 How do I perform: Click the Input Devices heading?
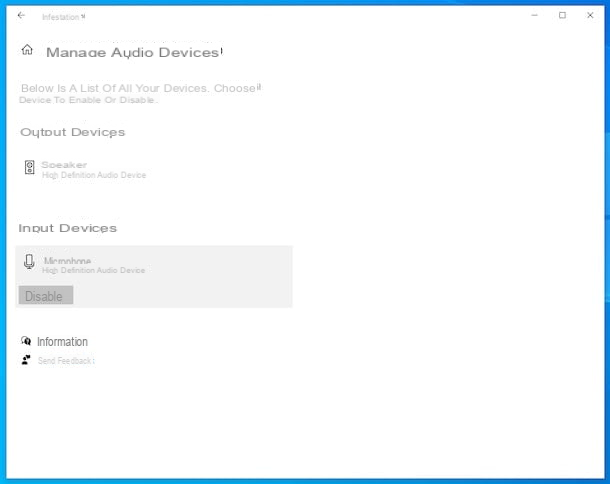pyautogui.click(x=68, y=228)
